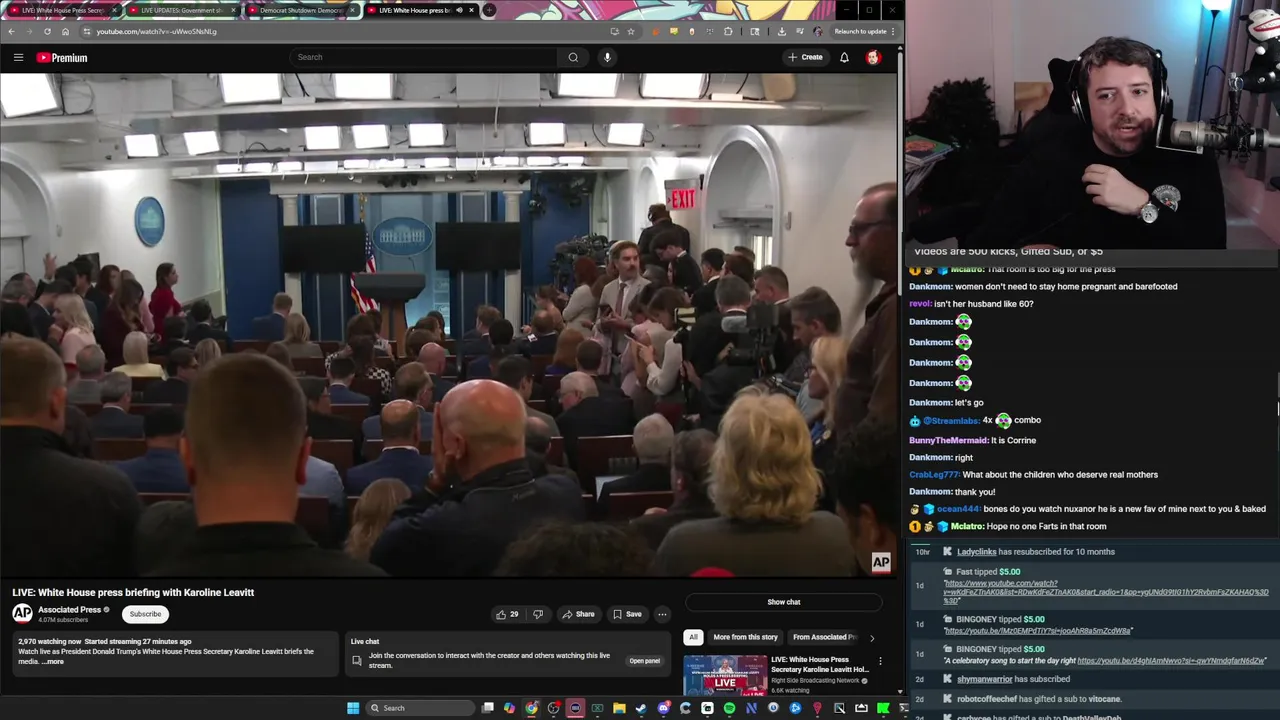Image resolution: width=1280 pixels, height=720 pixels.
Task: Reload the page in Chrome
Action: (x=47, y=31)
